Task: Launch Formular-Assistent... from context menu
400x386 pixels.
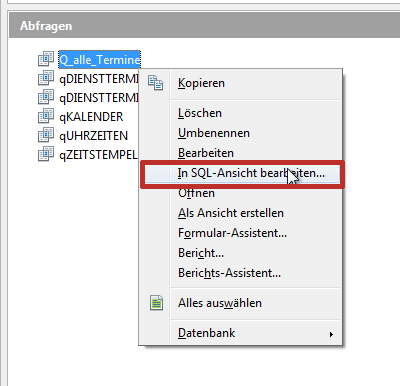Action: pyautogui.click(x=240, y=233)
